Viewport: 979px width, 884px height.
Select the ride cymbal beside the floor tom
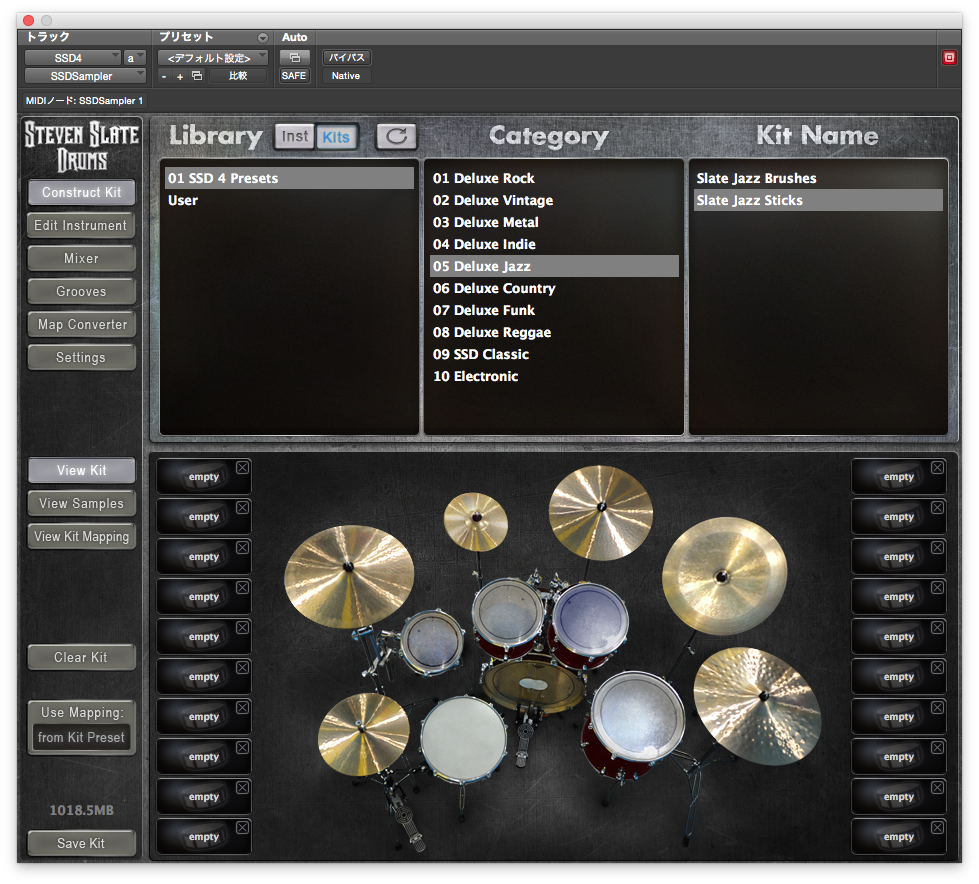757,705
